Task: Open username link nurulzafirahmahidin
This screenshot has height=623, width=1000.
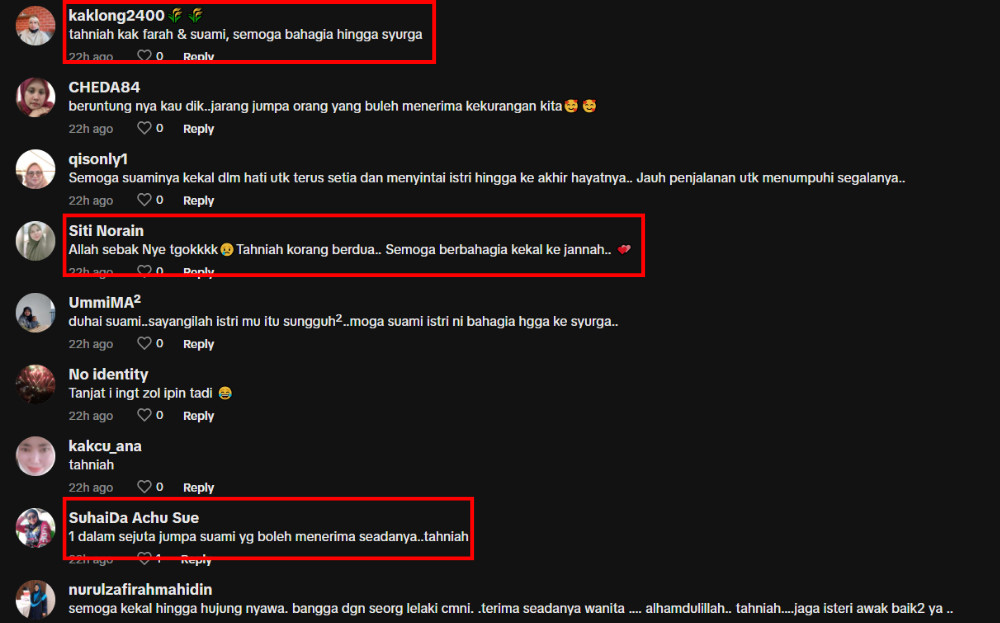Action: click(140, 589)
